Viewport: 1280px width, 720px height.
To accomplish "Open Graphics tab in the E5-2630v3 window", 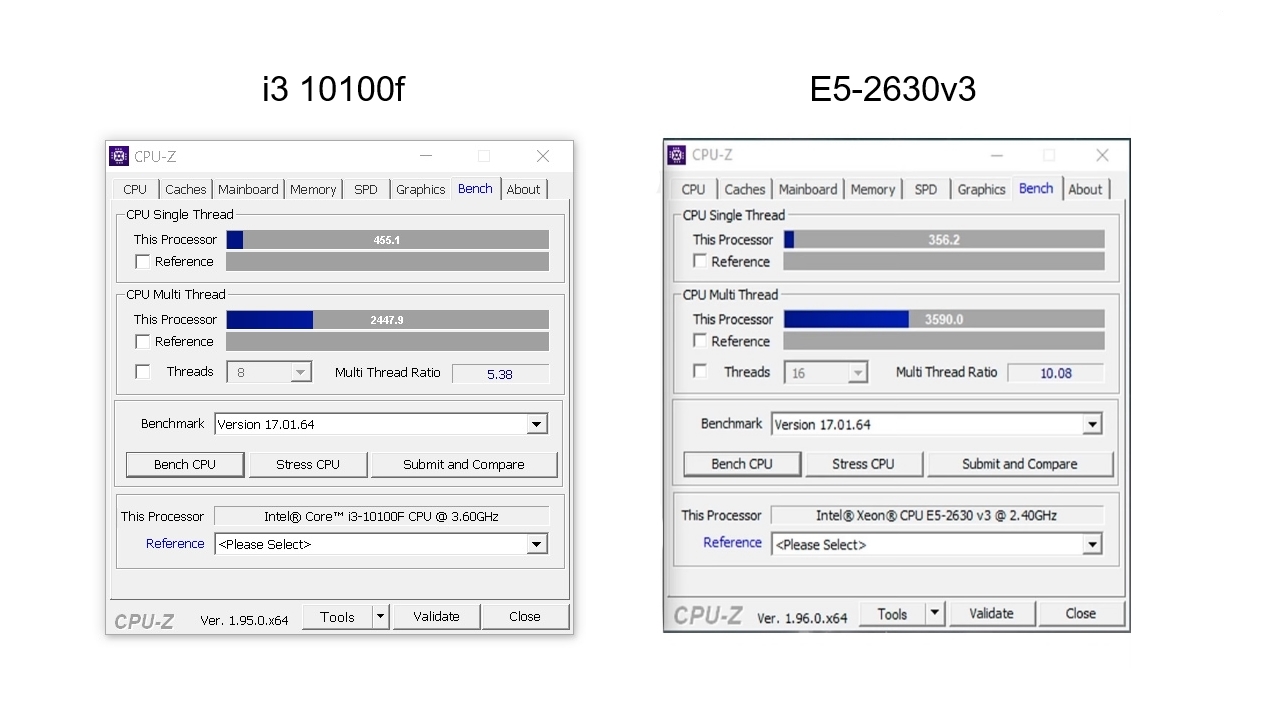I will [982, 189].
